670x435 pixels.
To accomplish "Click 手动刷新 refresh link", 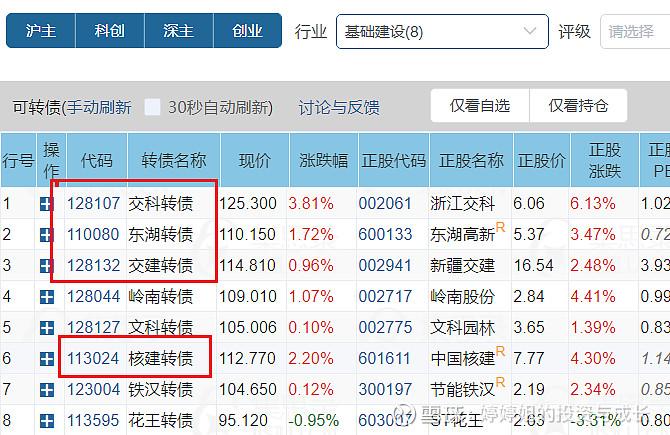I will point(99,107).
